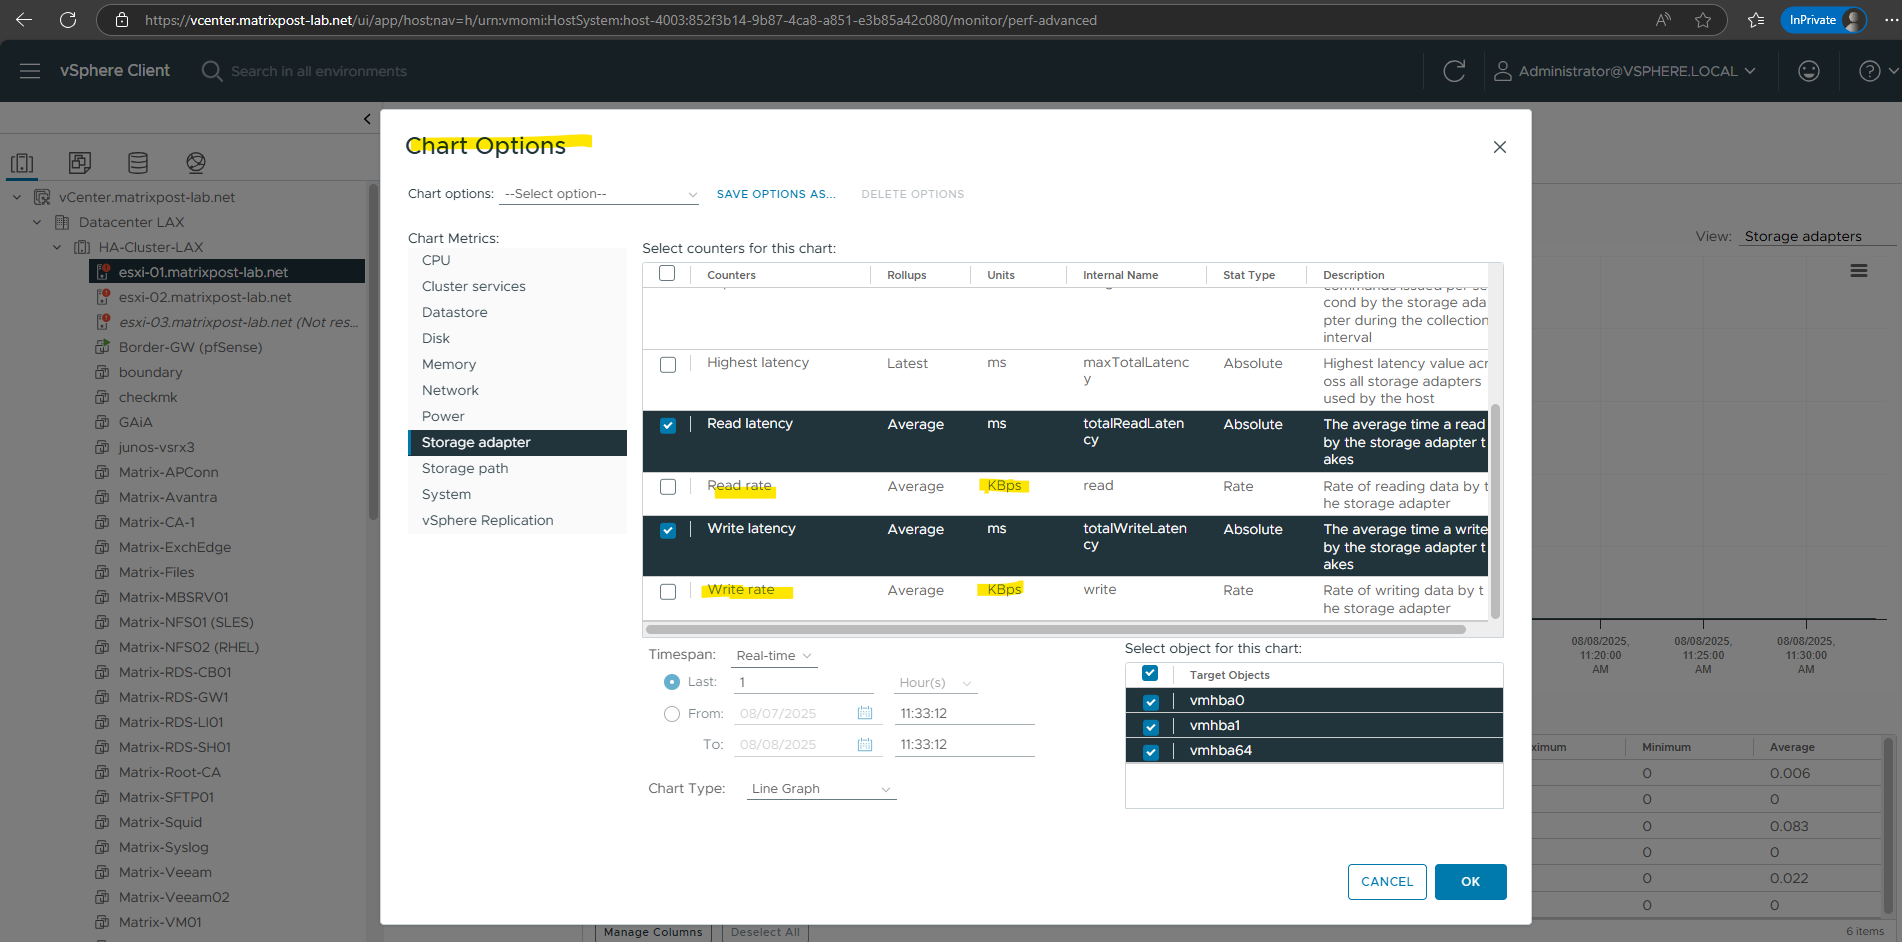Click SAVE OPTIONS AS link
This screenshot has height=942, width=1902.
pos(776,194)
